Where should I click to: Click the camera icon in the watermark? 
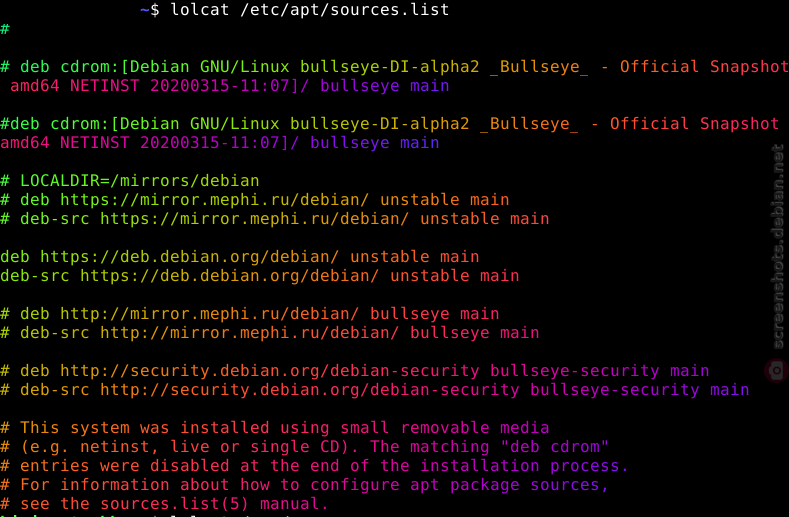pyautogui.click(x=777, y=371)
